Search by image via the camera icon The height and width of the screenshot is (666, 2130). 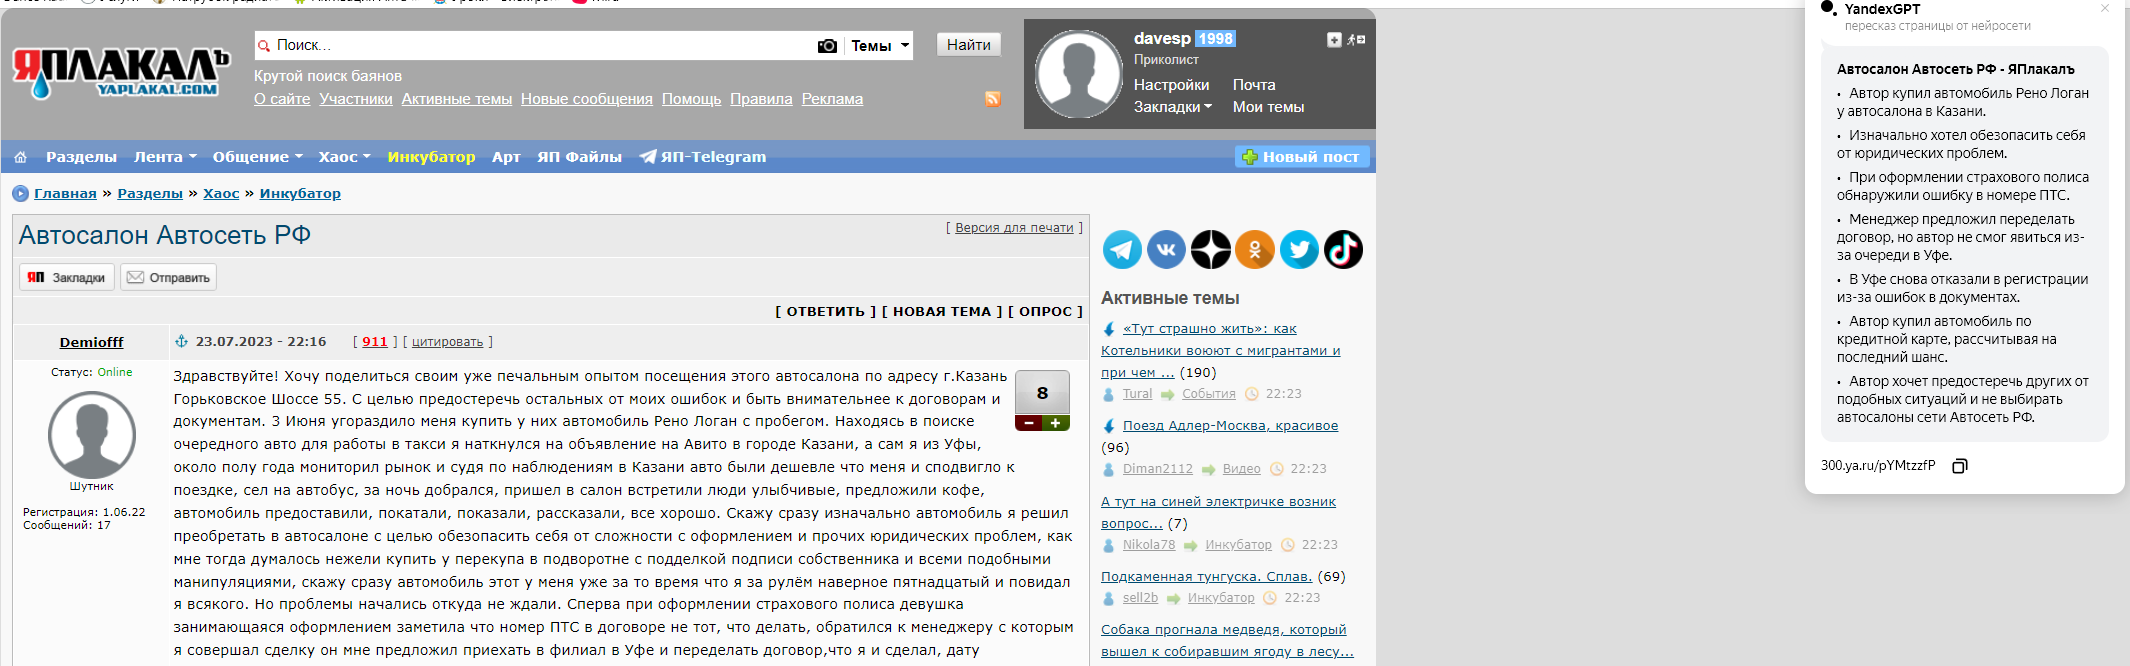click(x=827, y=46)
